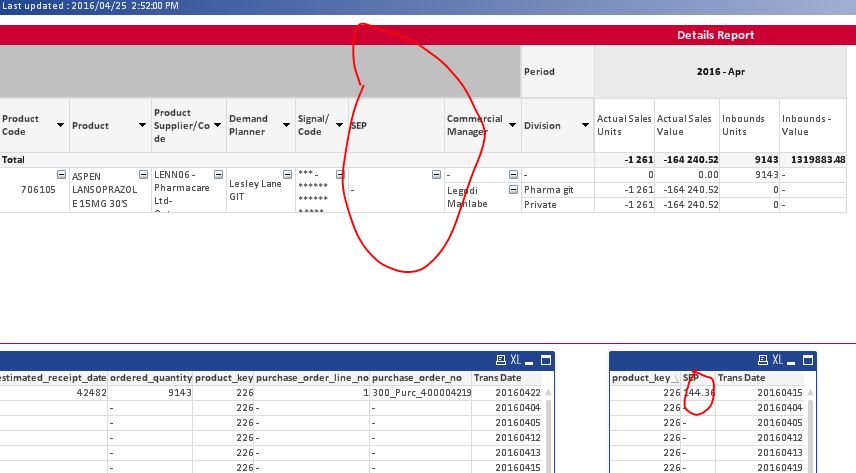Sort by ordered_quantity column header
856x473 pixels.
pyautogui.click(x=151, y=378)
